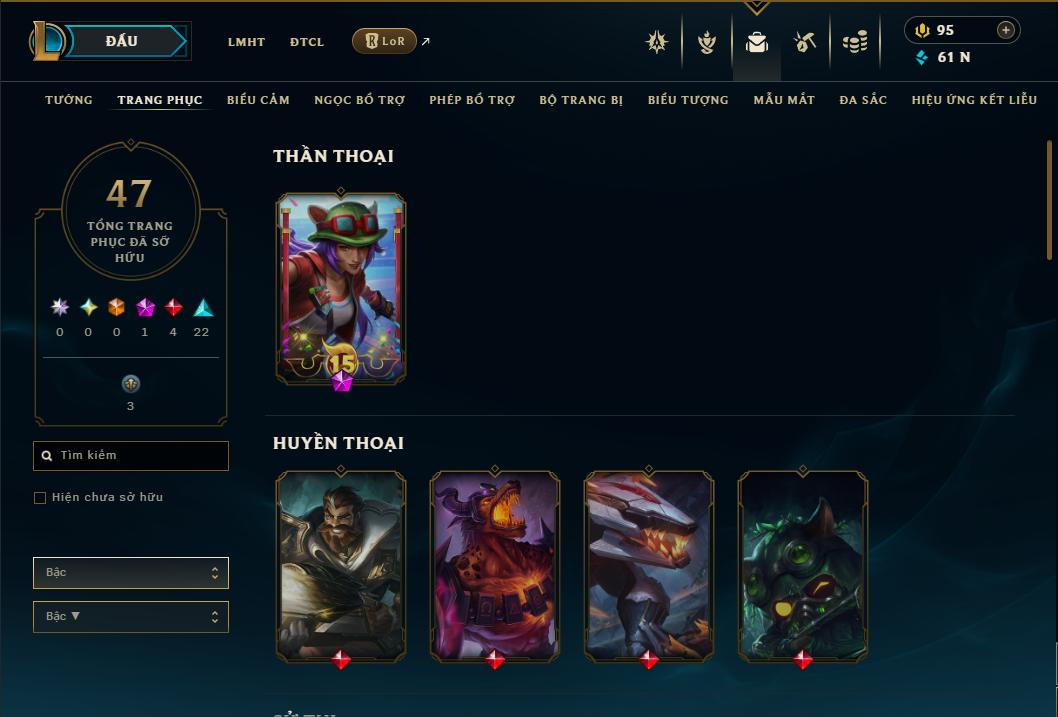Open the Store coins icon
Viewport: 1058px width, 717px height.
(855, 42)
